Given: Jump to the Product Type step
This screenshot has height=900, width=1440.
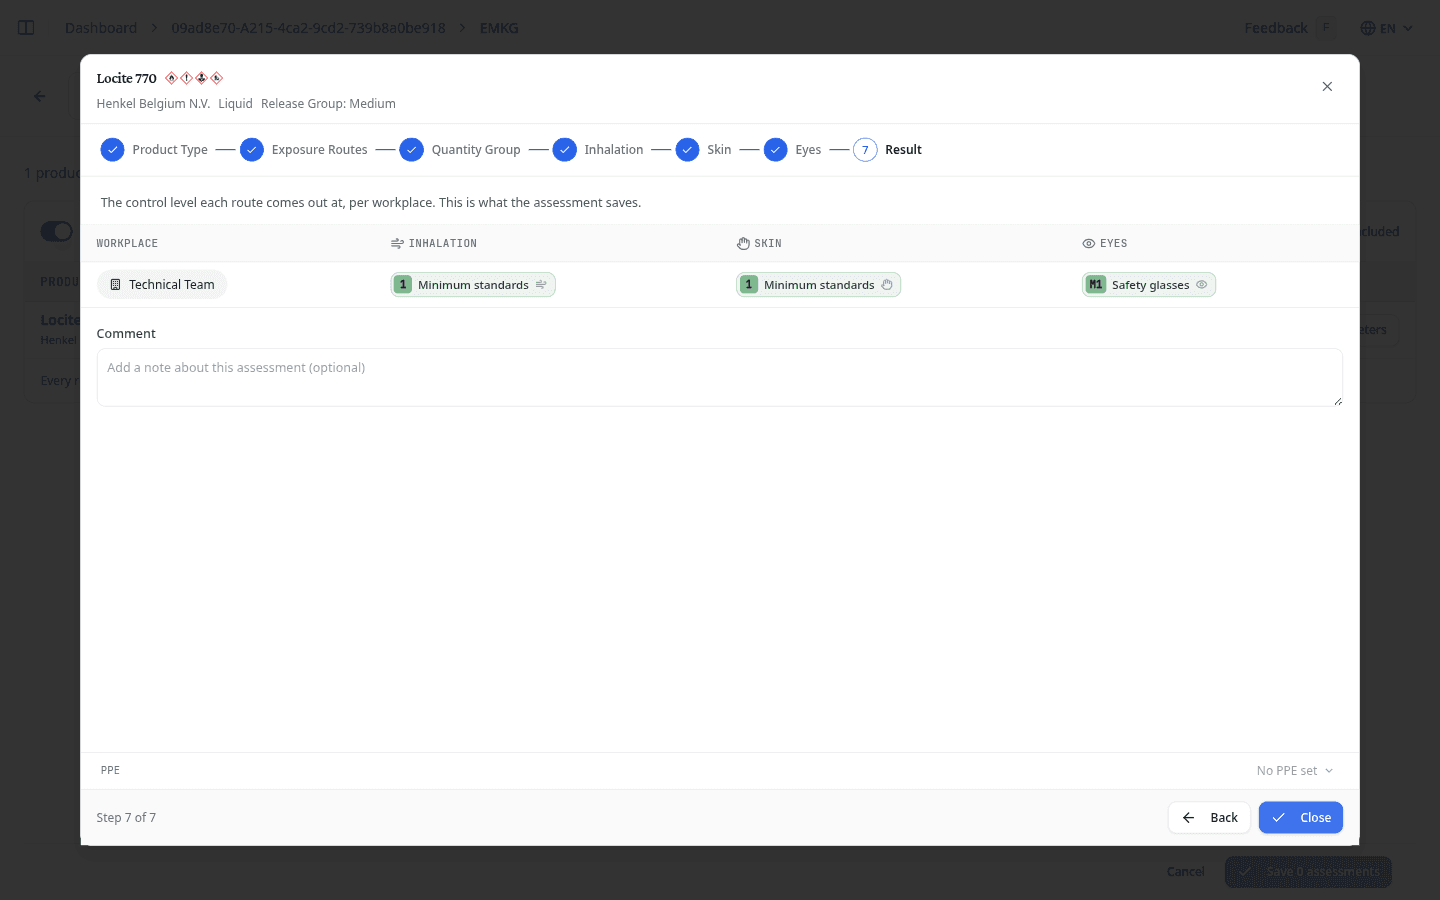Looking at the screenshot, I should [154, 150].
